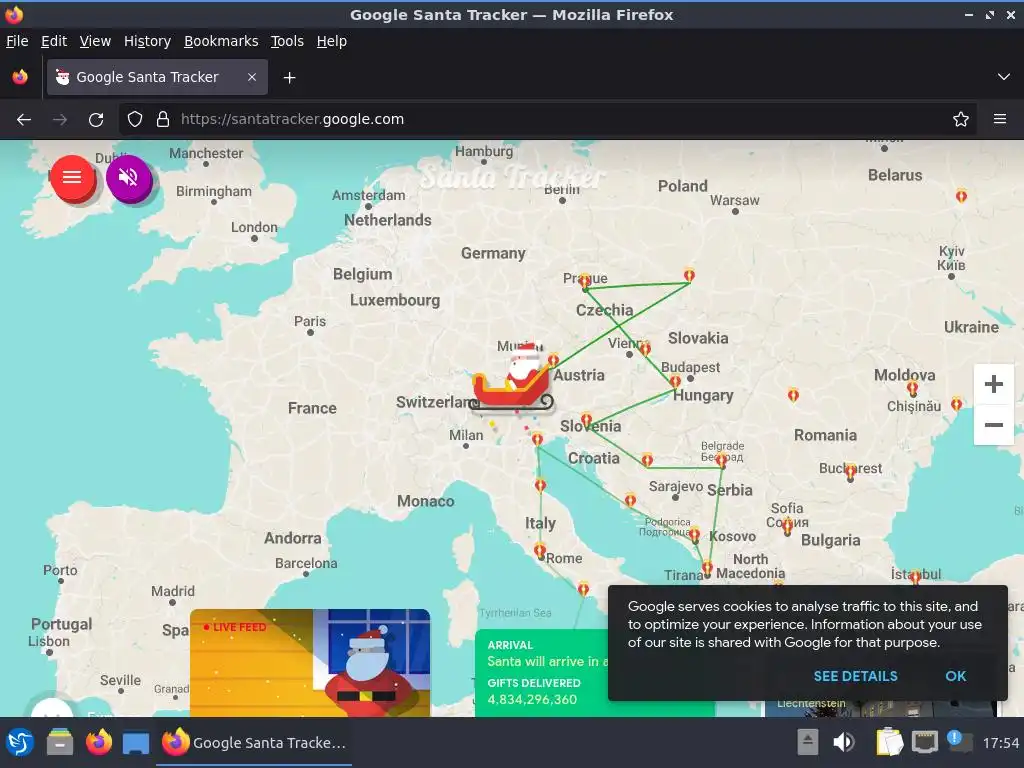1024x768 pixels.
Task: Open the notifications tray icon
Action: coord(959,741)
